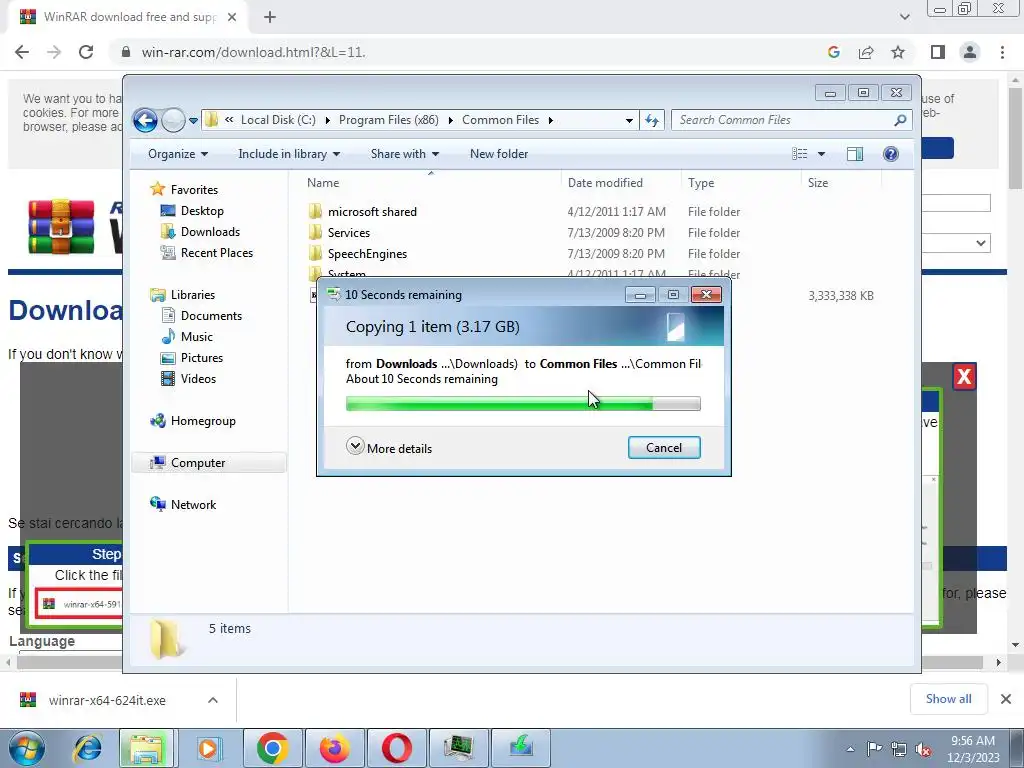1024x768 pixels.
Task: Select the Services folder
Action: pos(349,232)
